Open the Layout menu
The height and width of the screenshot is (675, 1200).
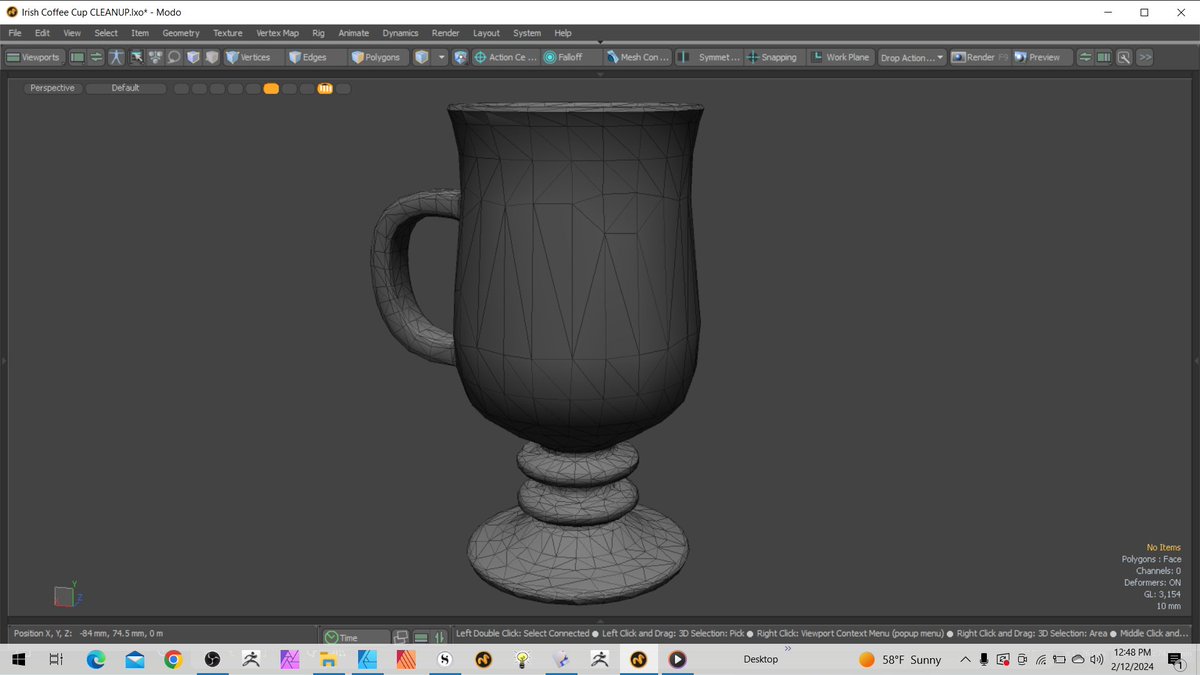[486, 33]
